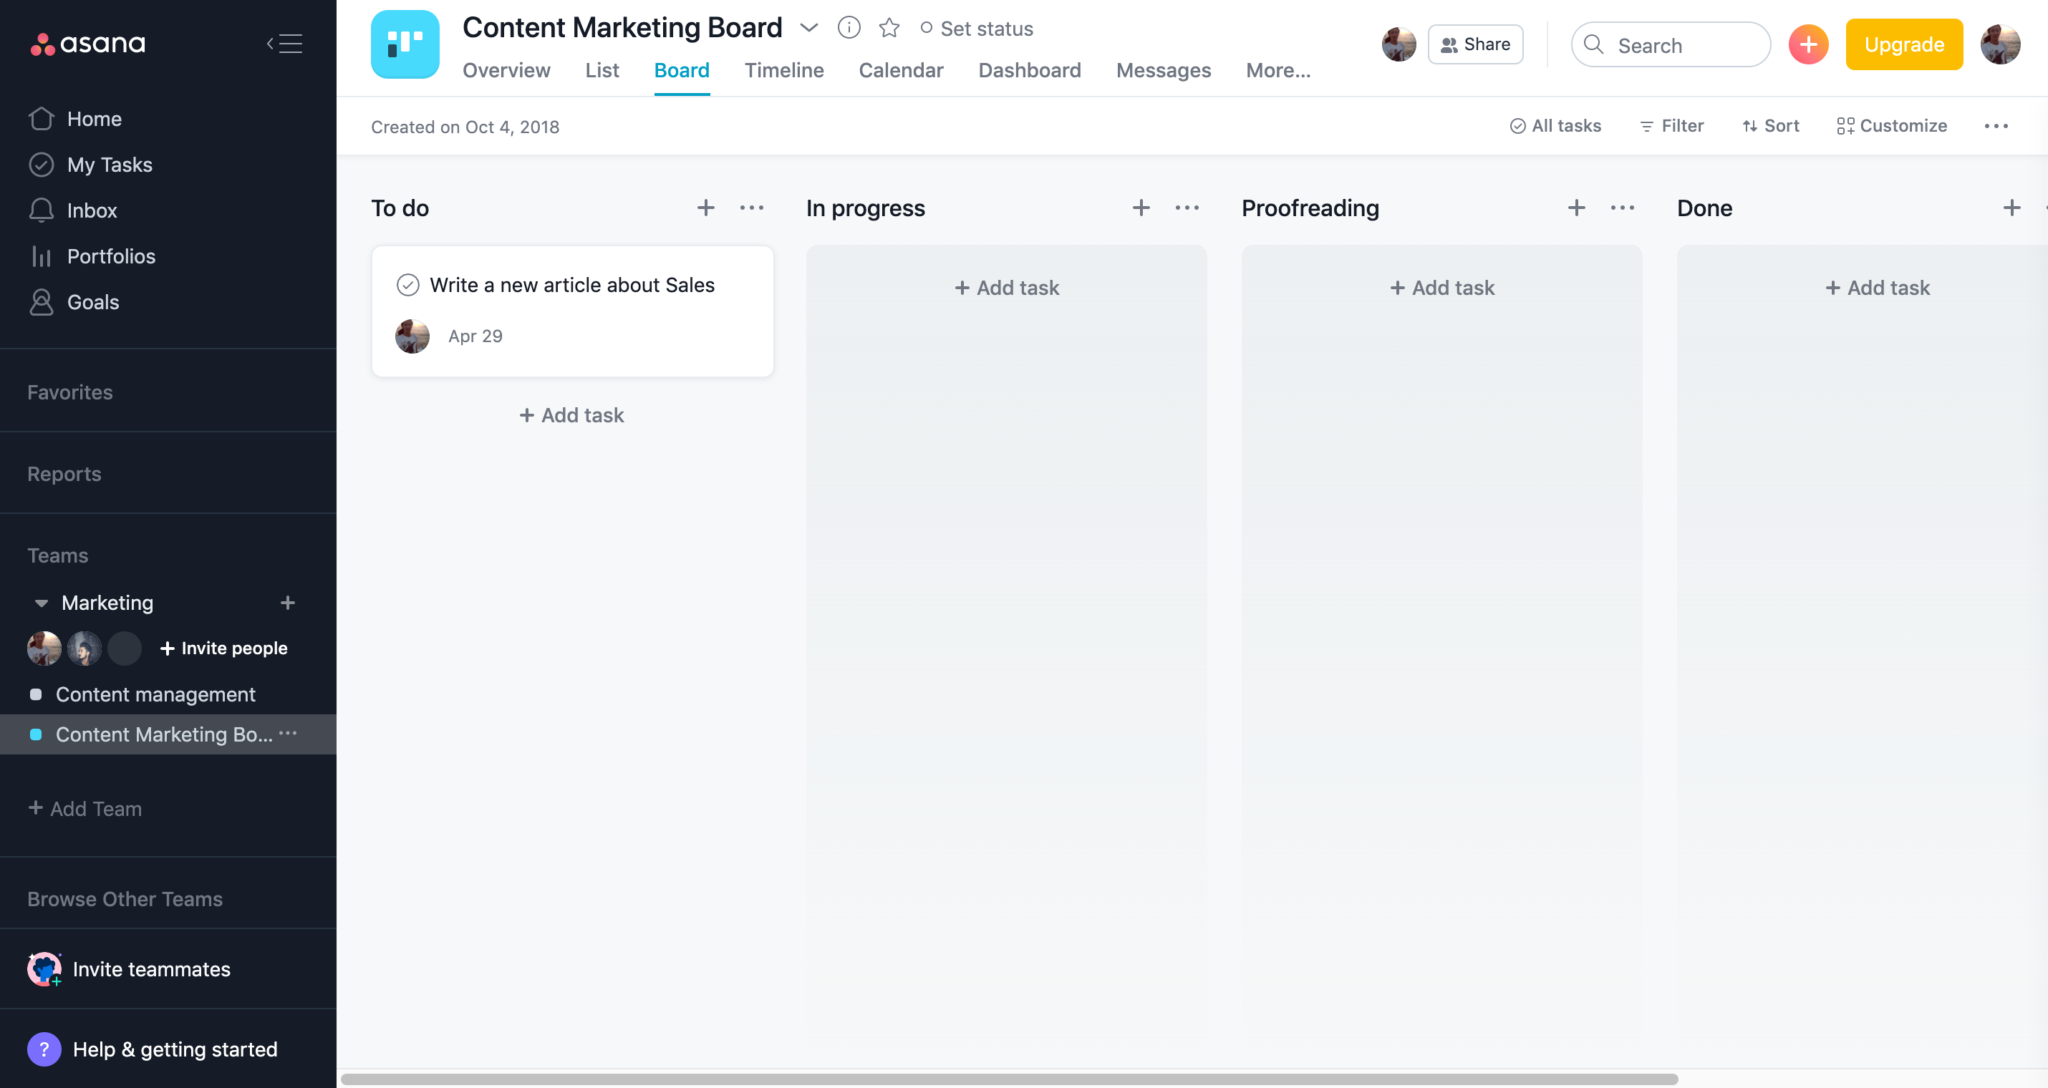The width and height of the screenshot is (2048, 1088).
Task: Open the 'Write a new article about Sales' card
Action: (573, 312)
